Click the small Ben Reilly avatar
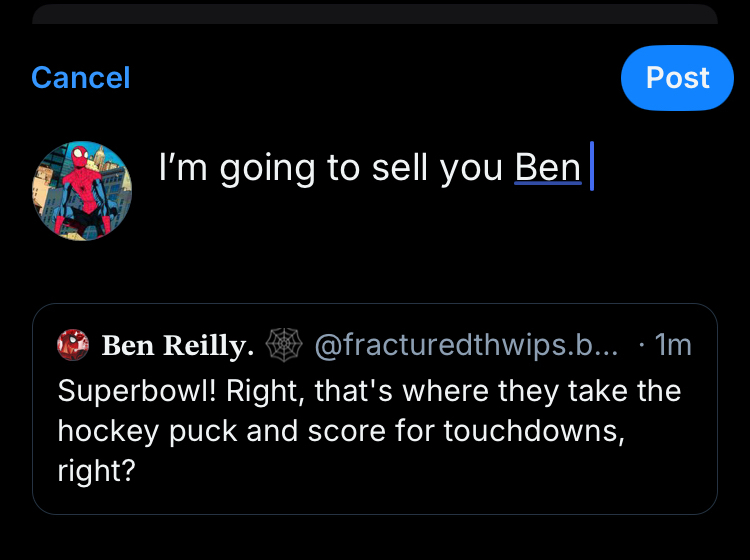Viewport: 750px width, 560px height. point(73,345)
